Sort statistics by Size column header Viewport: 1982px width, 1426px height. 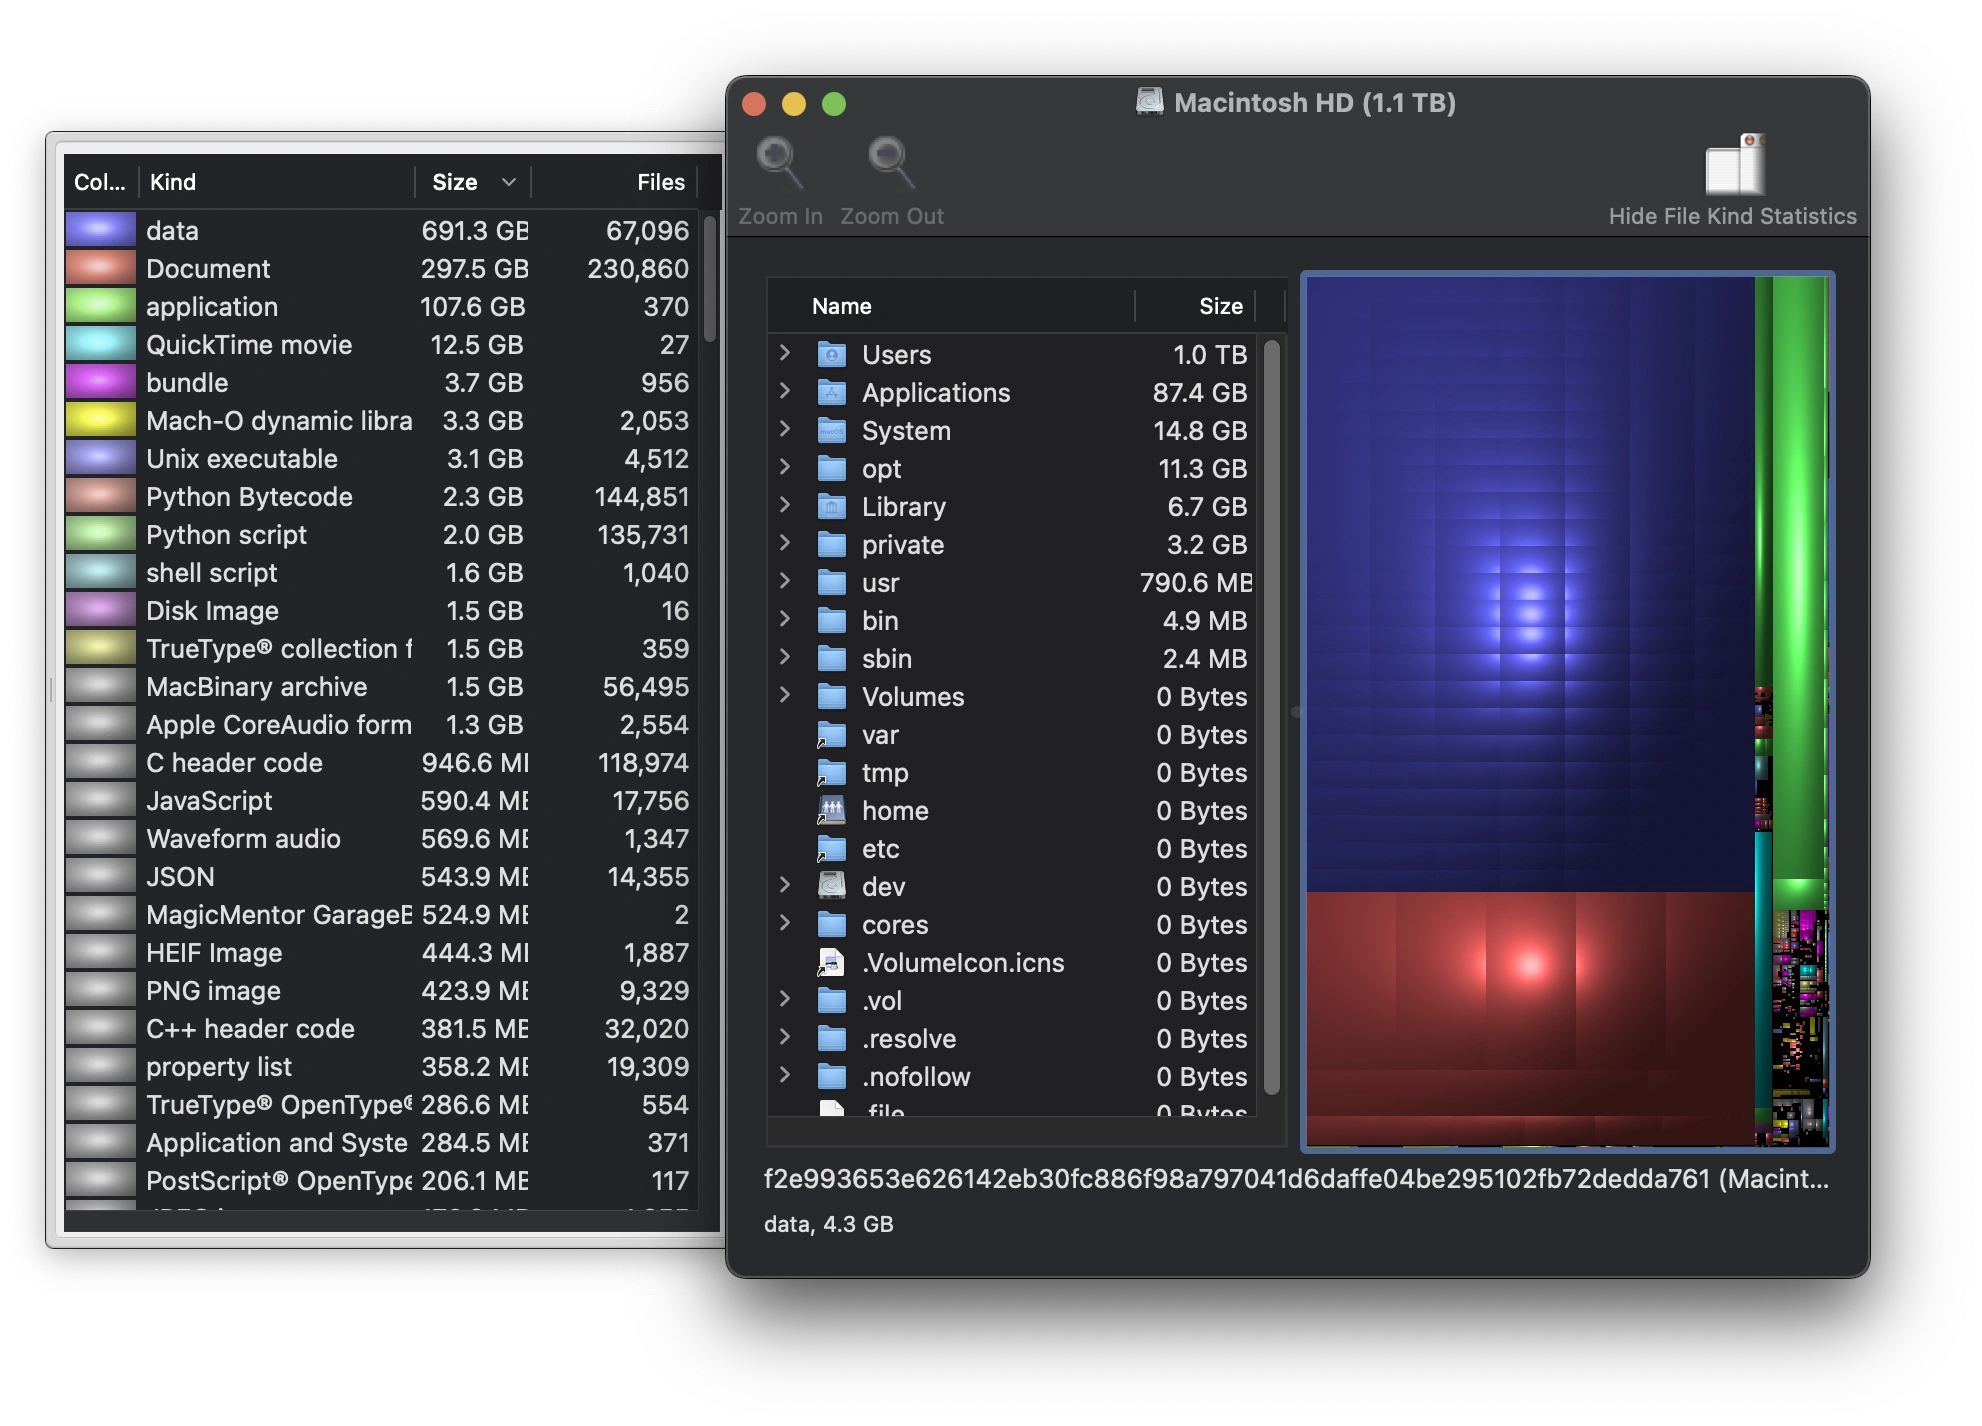pos(473,182)
